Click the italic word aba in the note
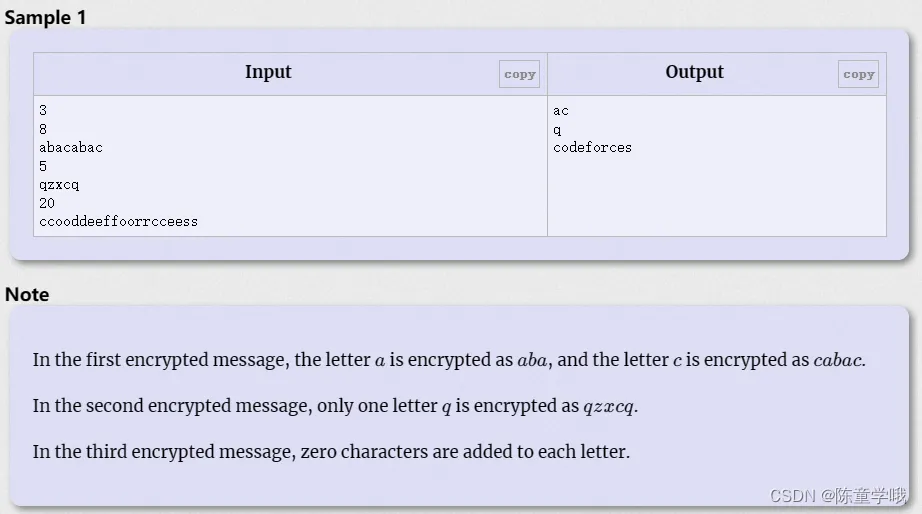 (x=532, y=360)
